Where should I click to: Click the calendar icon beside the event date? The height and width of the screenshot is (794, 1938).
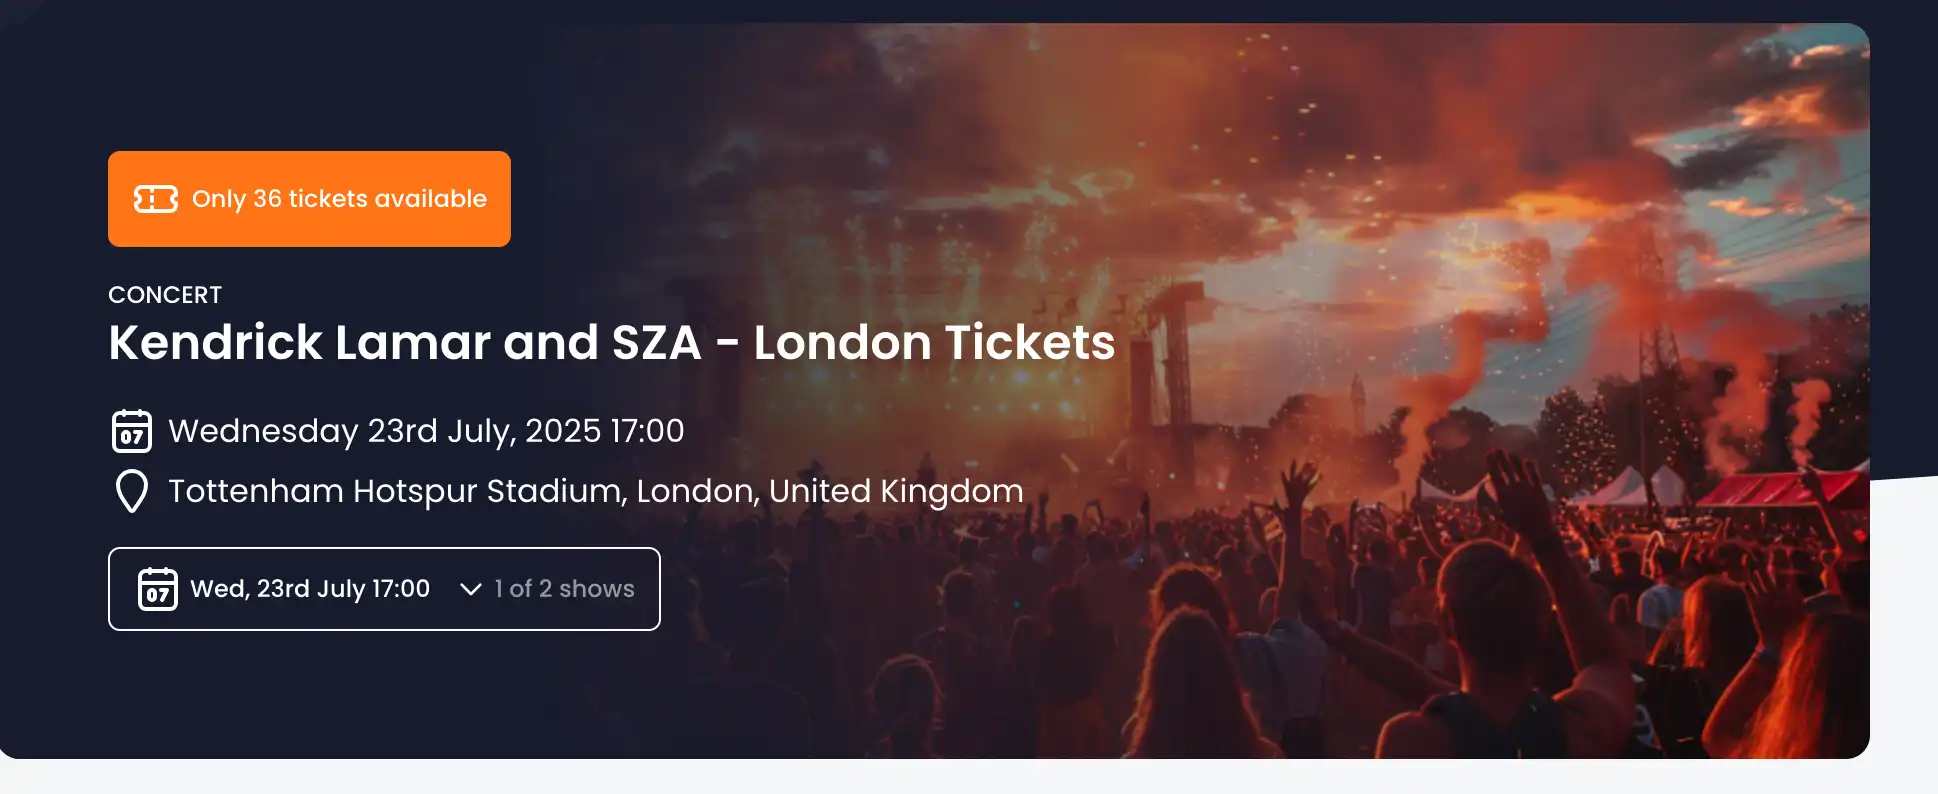point(130,430)
